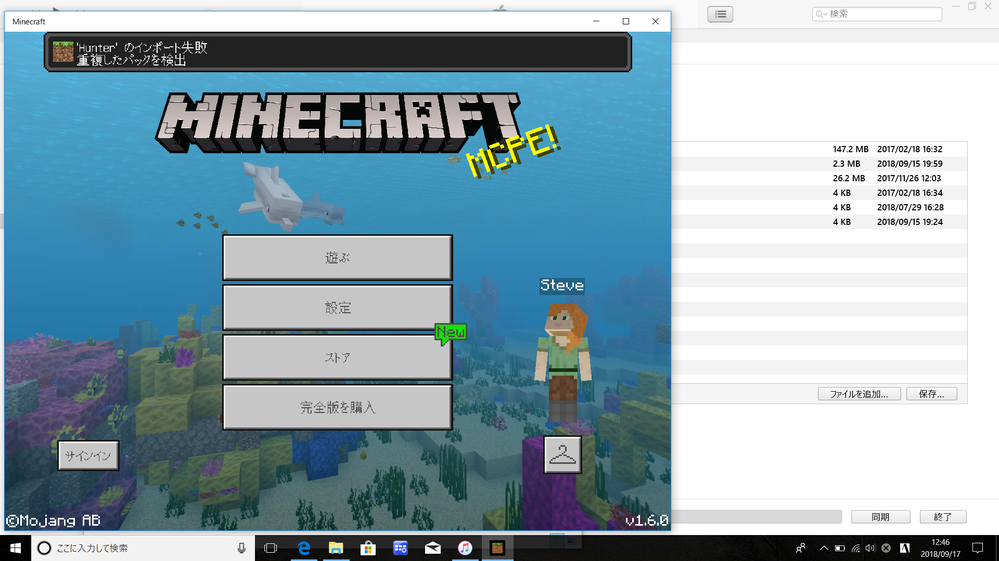Image resolution: width=999 pixels, height=561 pixels.
Task: Open Task View on the taskbar
Action: pyautogui.click(x=271, y=548)
